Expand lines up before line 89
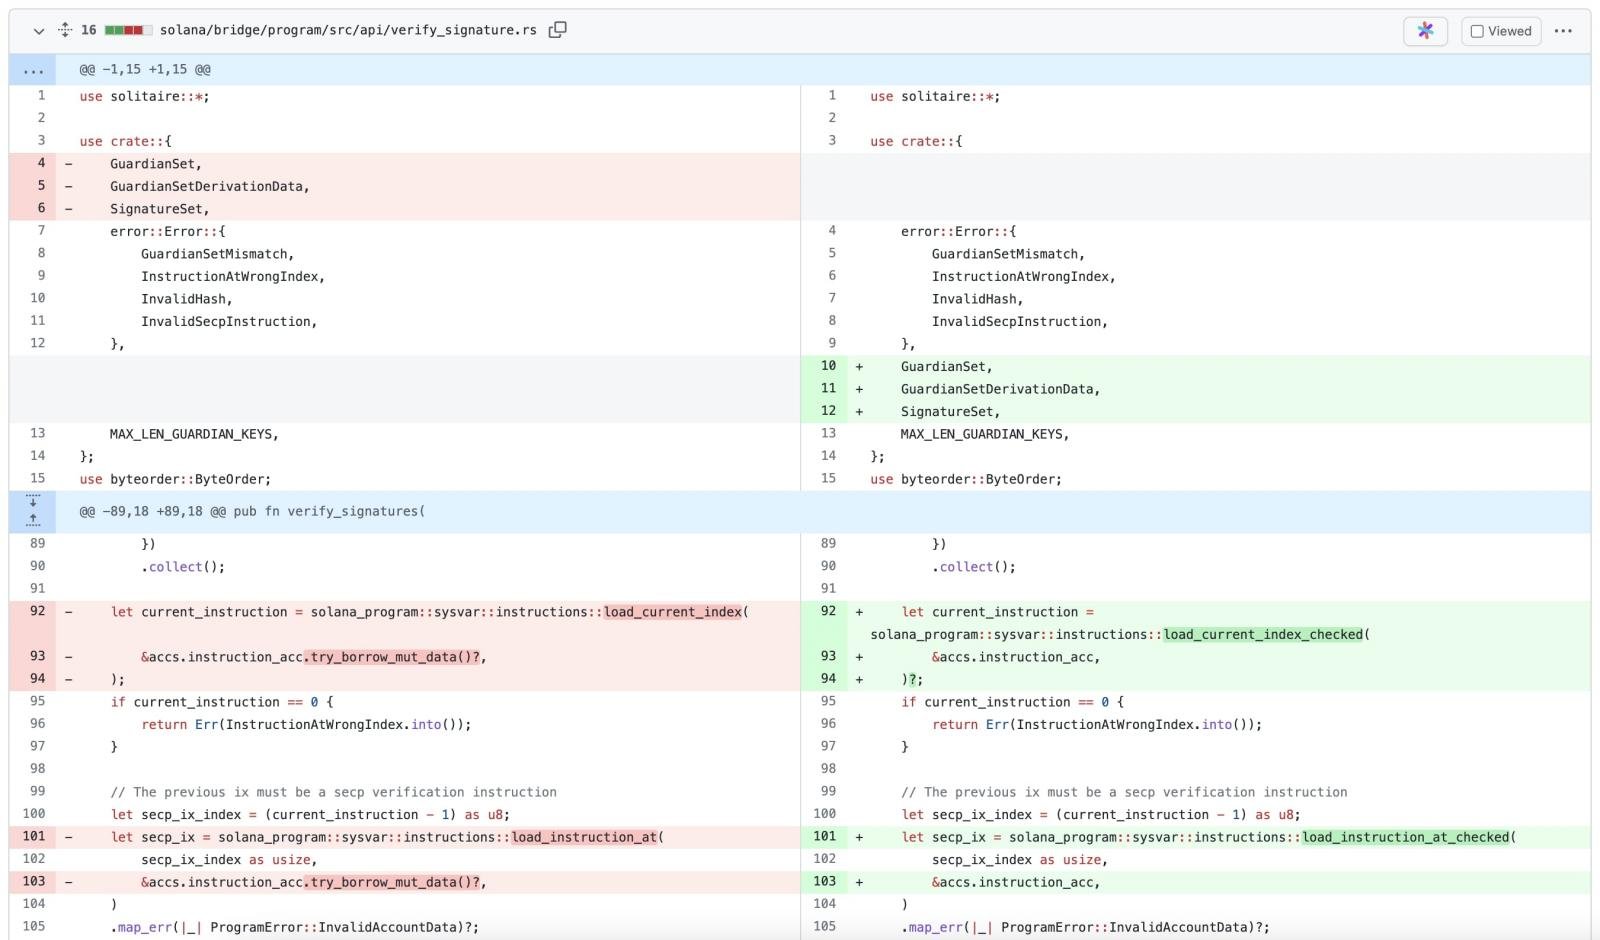This screenshot has height=940, width=1600. click(33, 521)
